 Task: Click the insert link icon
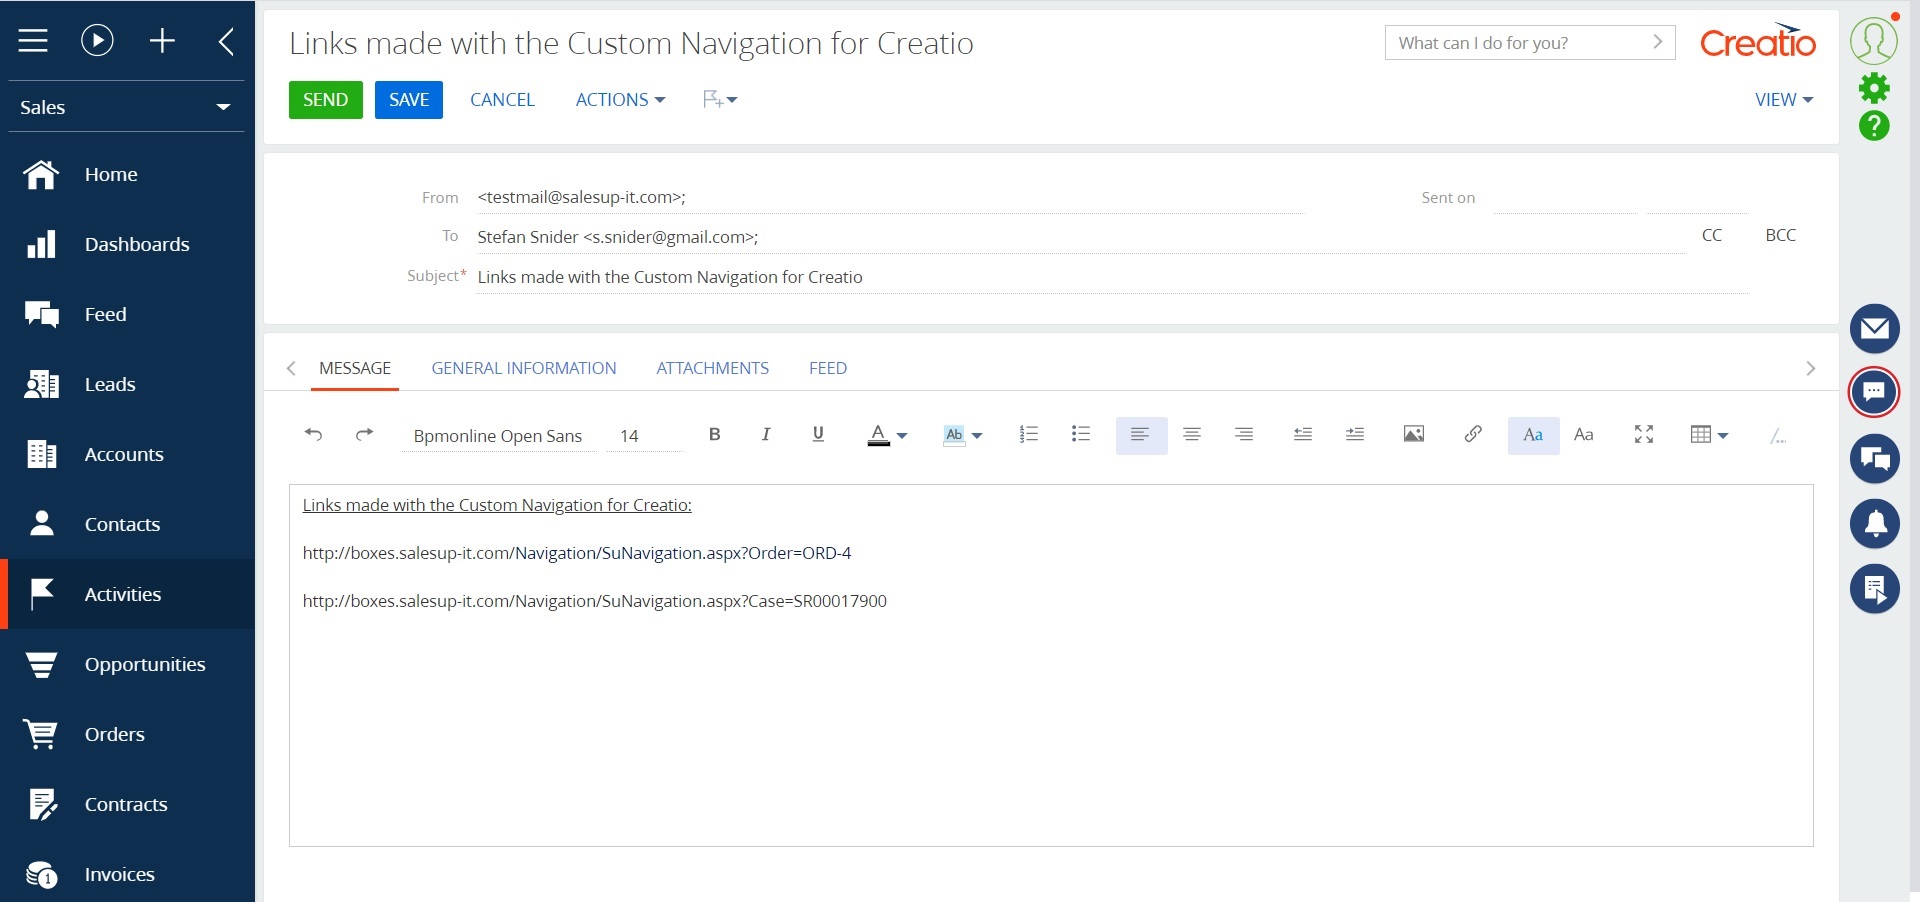click(1473, 434)
